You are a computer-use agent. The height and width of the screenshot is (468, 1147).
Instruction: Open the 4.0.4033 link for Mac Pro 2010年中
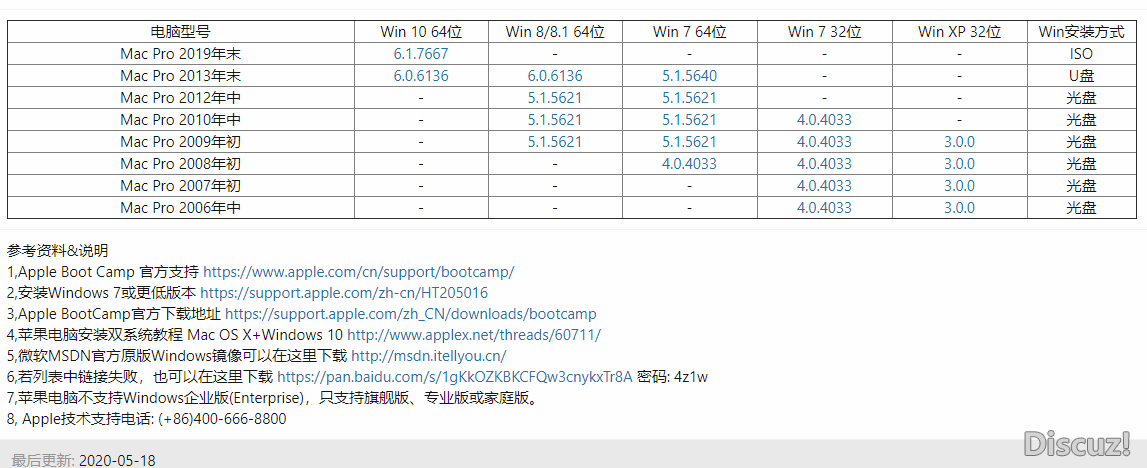824,120
